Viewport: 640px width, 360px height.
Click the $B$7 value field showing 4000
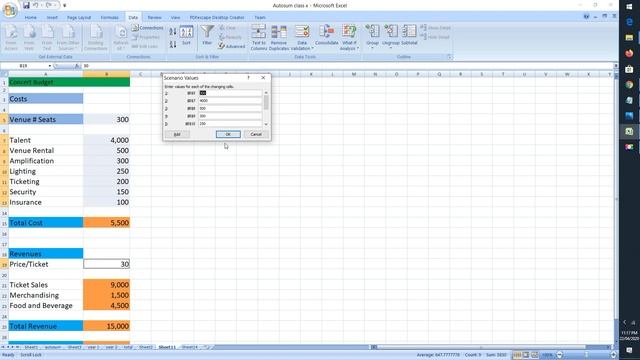[230, 100]
